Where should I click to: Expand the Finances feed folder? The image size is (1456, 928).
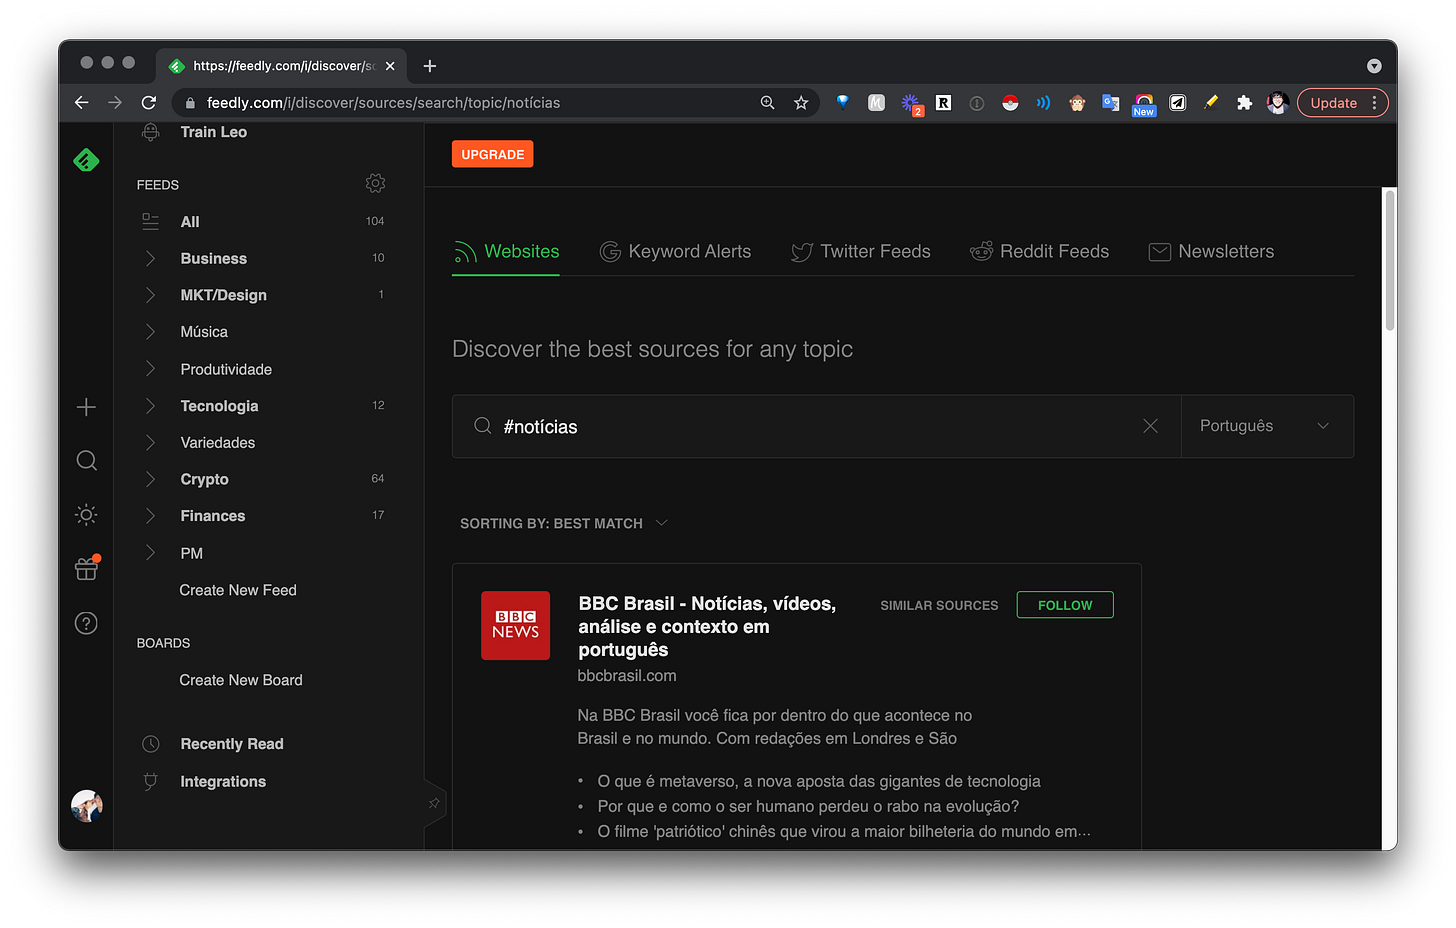150,516
